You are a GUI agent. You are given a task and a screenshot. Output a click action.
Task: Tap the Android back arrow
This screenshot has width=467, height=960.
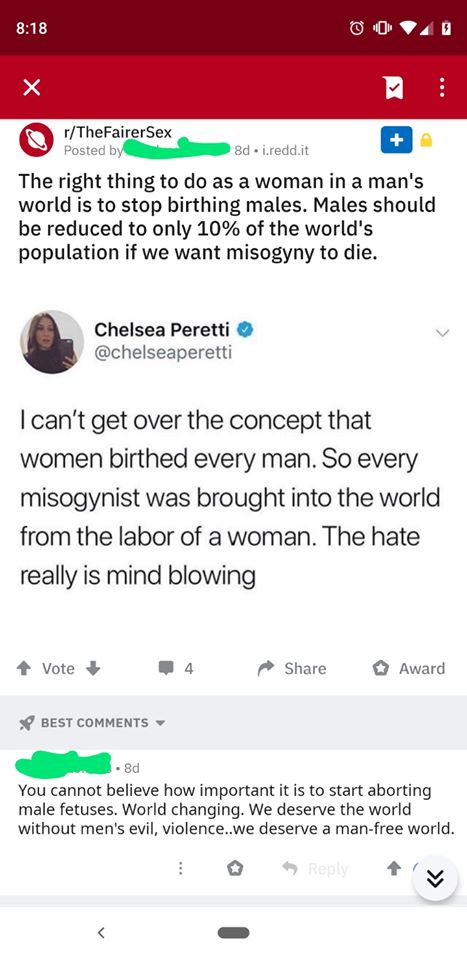[102, 932]
